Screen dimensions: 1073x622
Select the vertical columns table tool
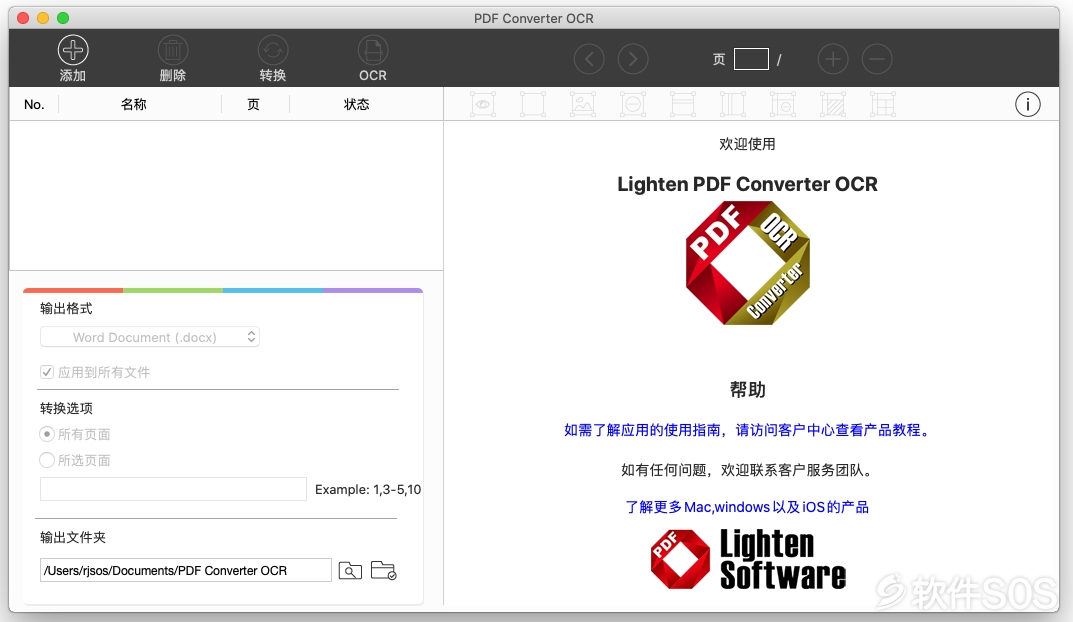pyautogui.click(x=733, y=105)
